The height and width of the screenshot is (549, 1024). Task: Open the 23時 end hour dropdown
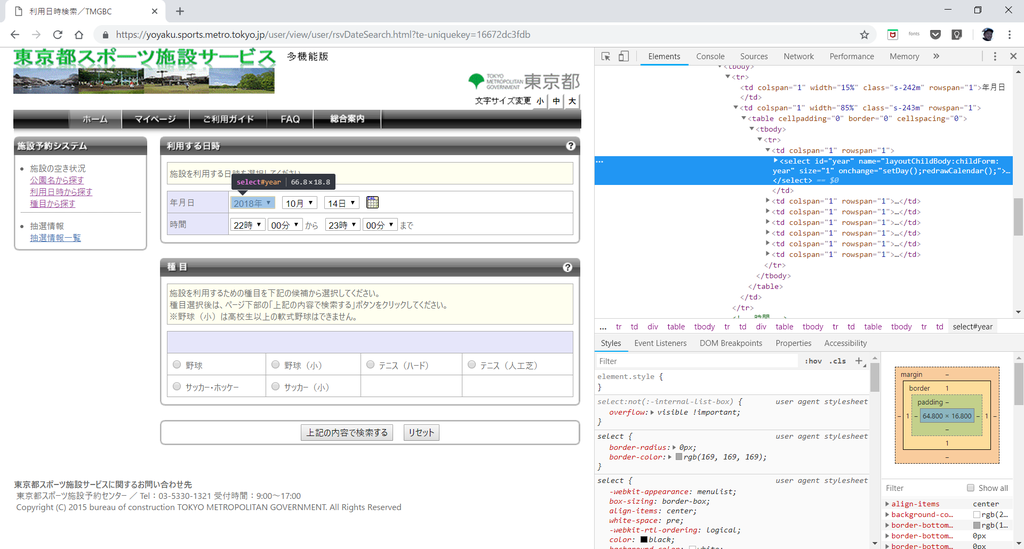(x=342, y=225)
